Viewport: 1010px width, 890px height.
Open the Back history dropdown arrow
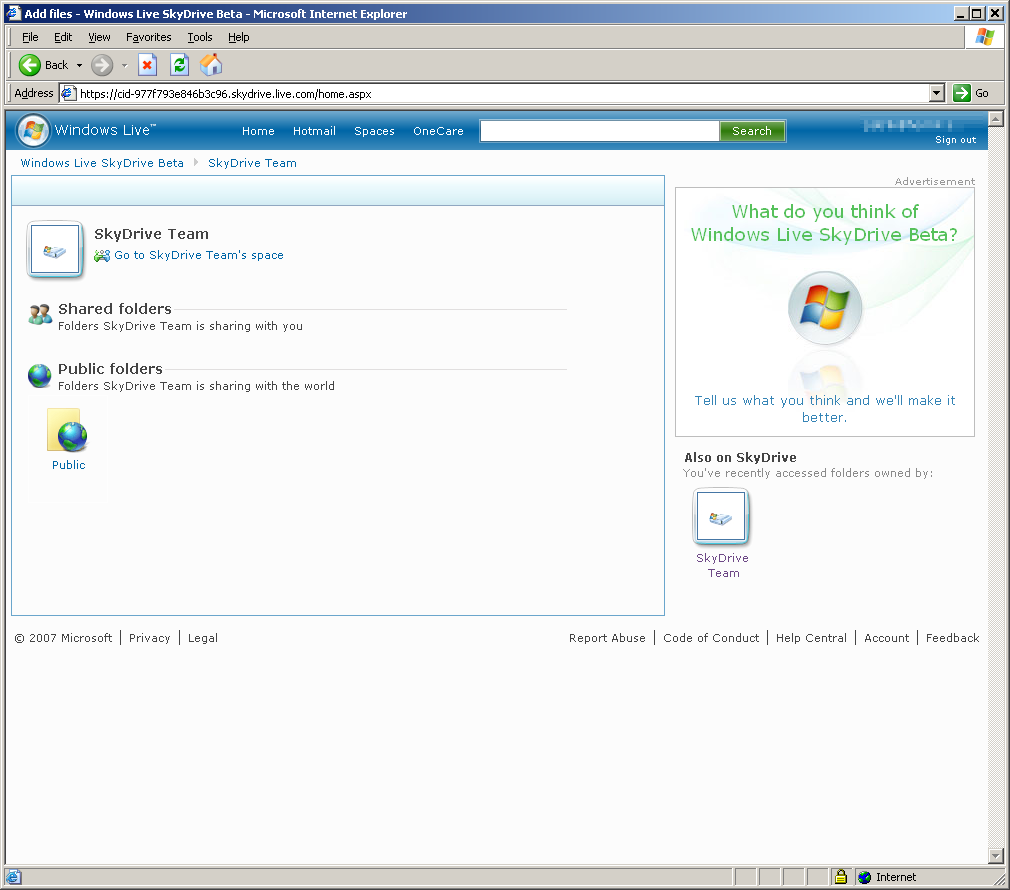pyautogui.click(x=79, y=65)
